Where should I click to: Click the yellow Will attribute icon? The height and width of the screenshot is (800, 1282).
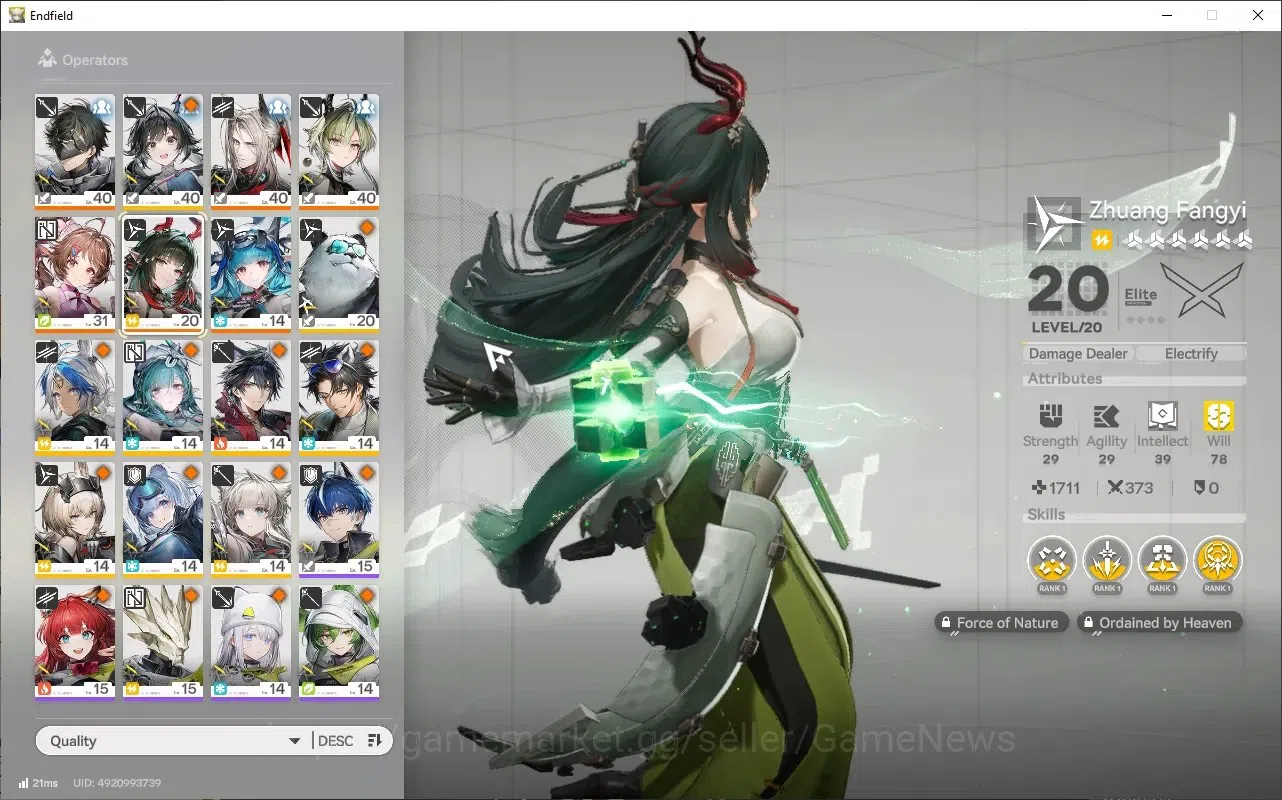pyautogui.click(x=1219, y=415)
